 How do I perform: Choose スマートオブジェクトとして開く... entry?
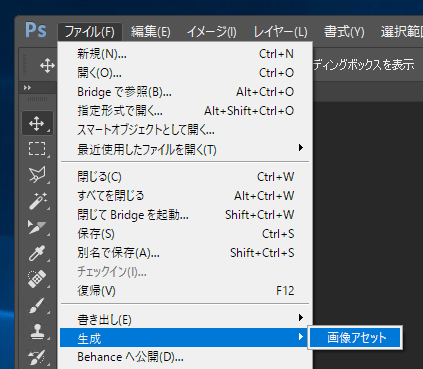click(185, 130)
